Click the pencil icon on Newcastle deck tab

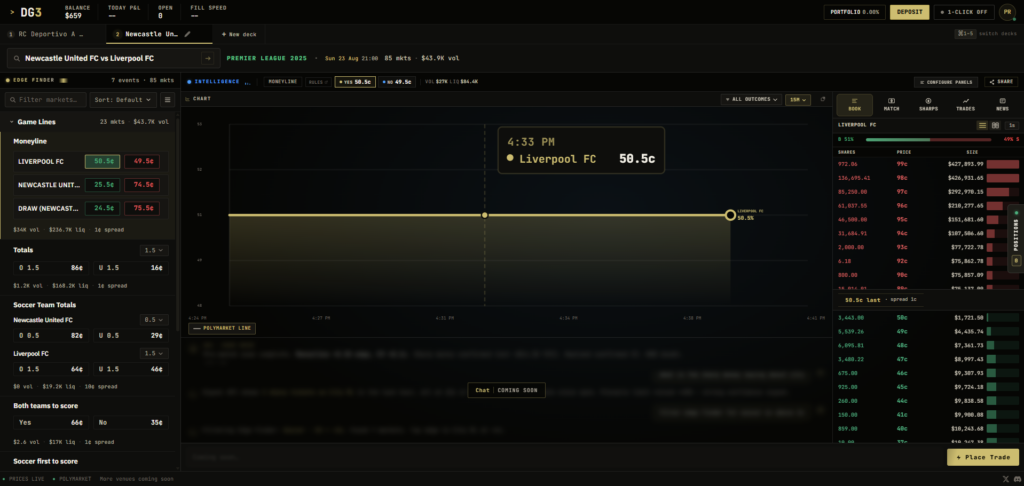click(x=188, y=34)
